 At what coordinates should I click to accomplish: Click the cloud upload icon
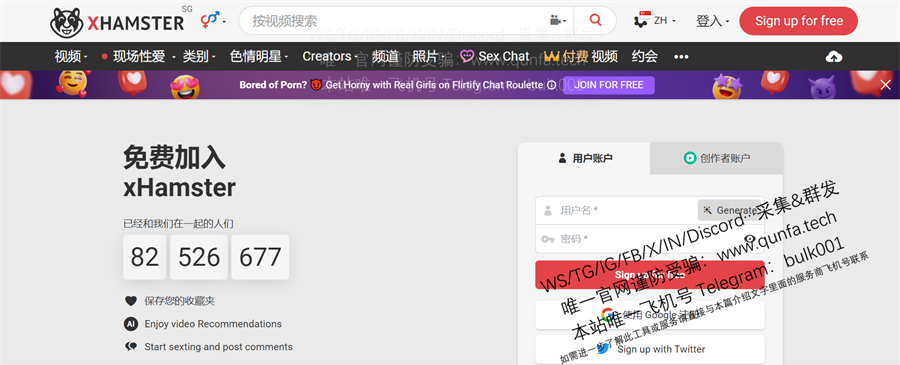pos(834,56)
